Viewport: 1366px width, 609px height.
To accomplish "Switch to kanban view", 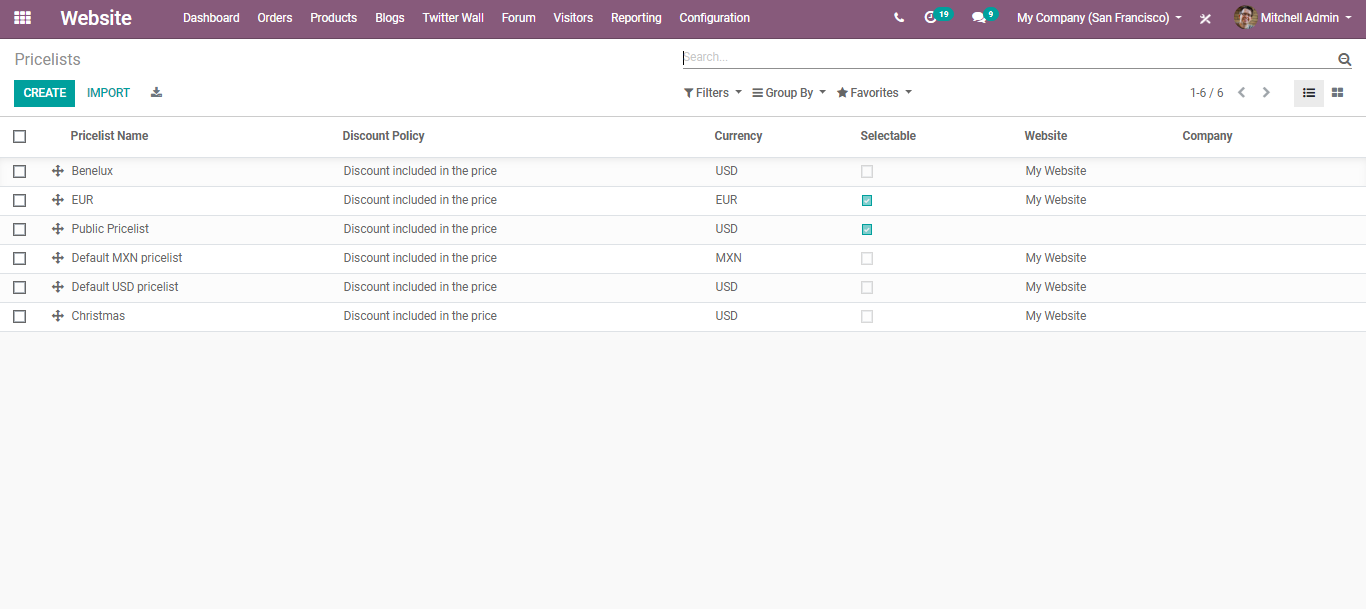I will pos(1337,93).
